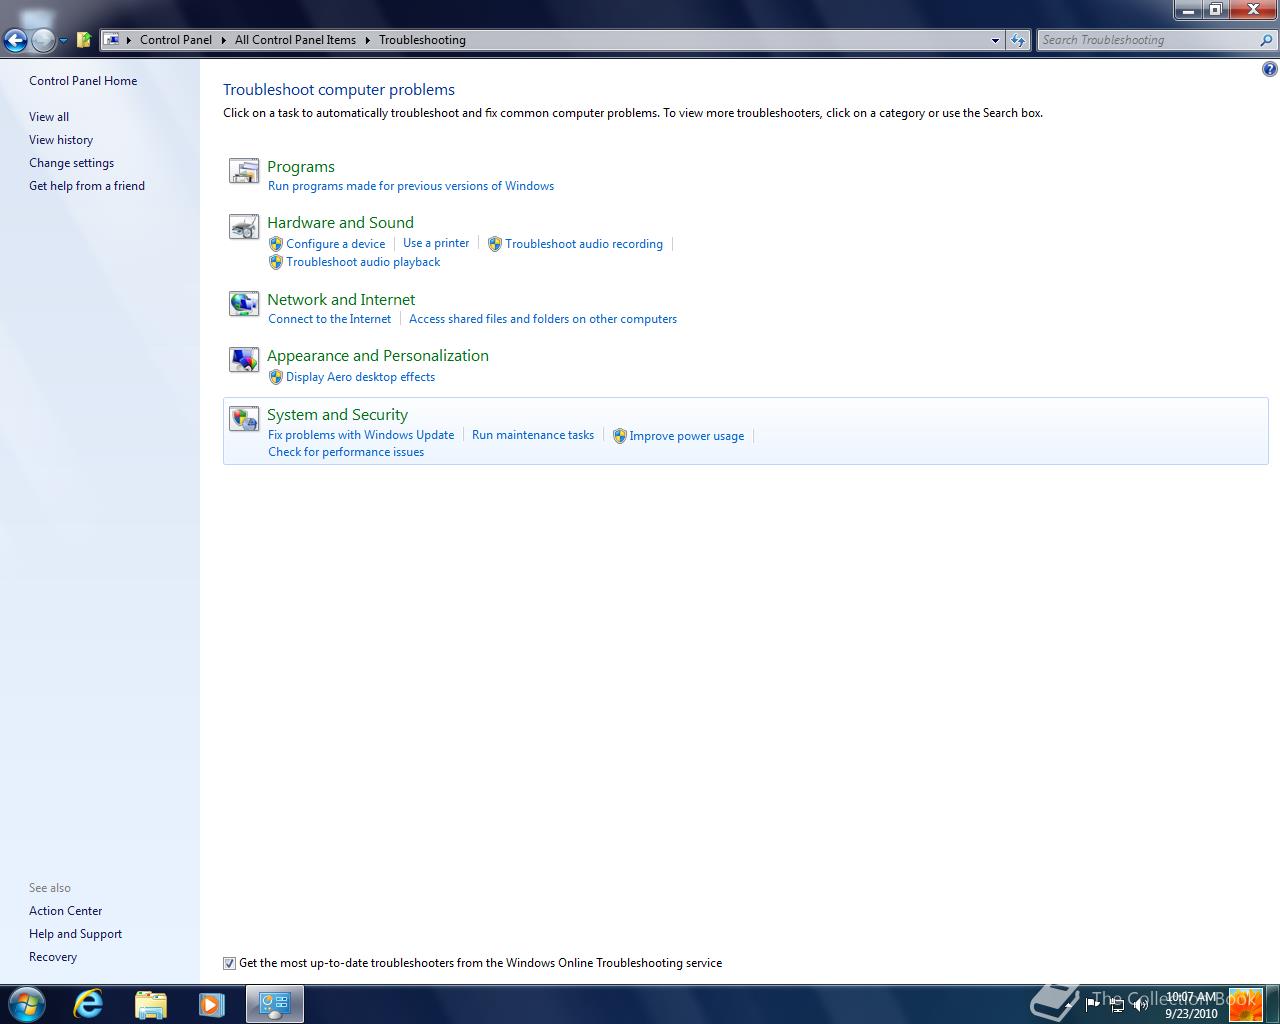
Task: Open Change settings
Action: tap(71, 163)
